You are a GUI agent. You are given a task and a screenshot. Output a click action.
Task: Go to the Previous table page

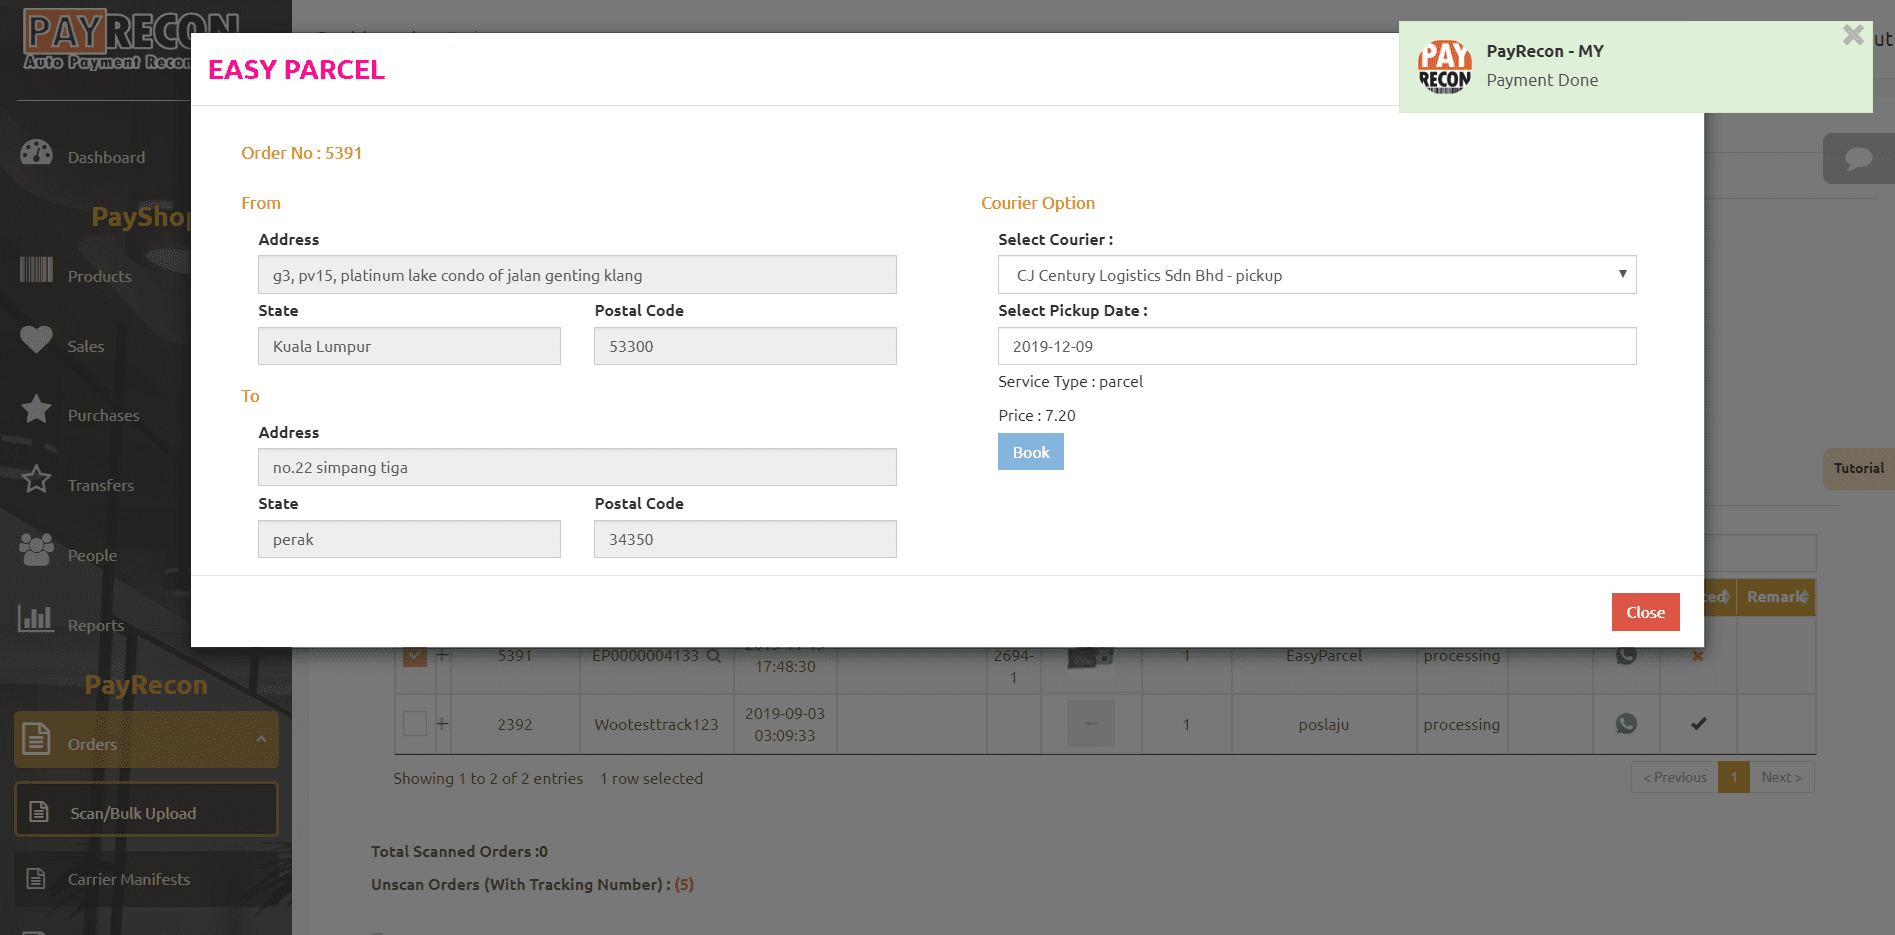tap(1674, 777)
